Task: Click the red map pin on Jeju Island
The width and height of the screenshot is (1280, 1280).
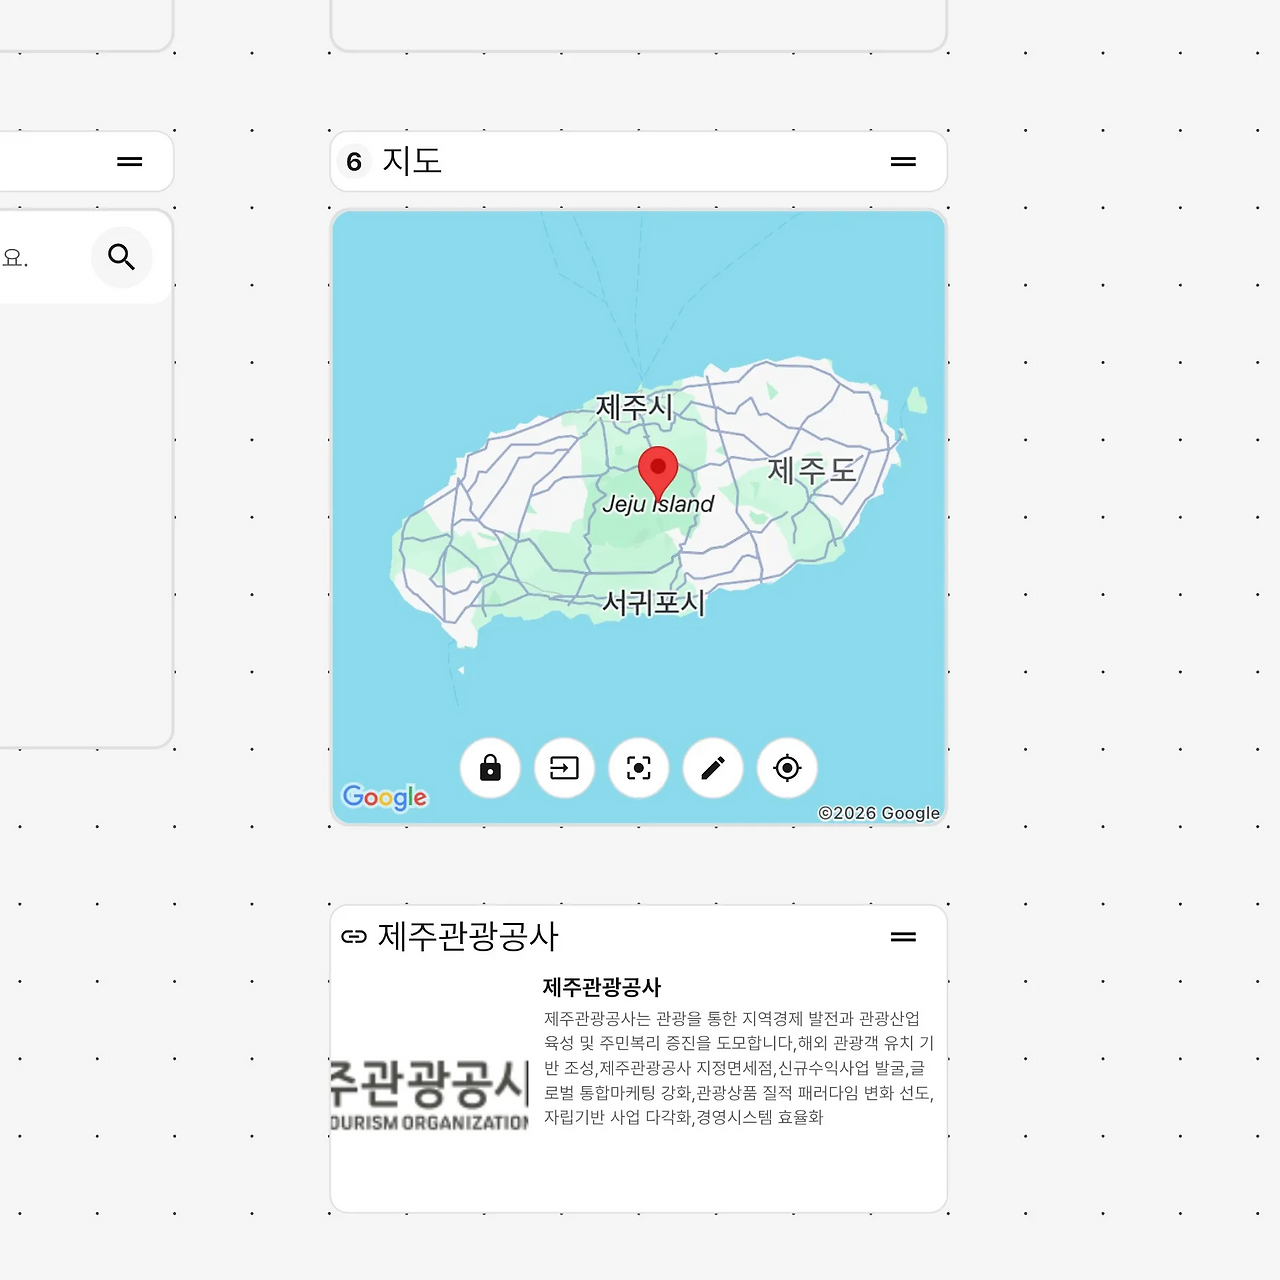Action: 658,473
